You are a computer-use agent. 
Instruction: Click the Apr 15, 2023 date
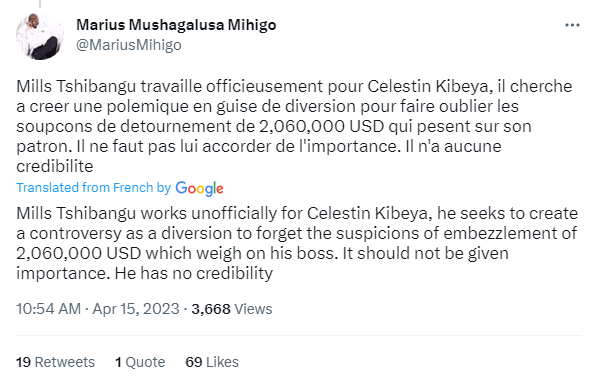136,309
